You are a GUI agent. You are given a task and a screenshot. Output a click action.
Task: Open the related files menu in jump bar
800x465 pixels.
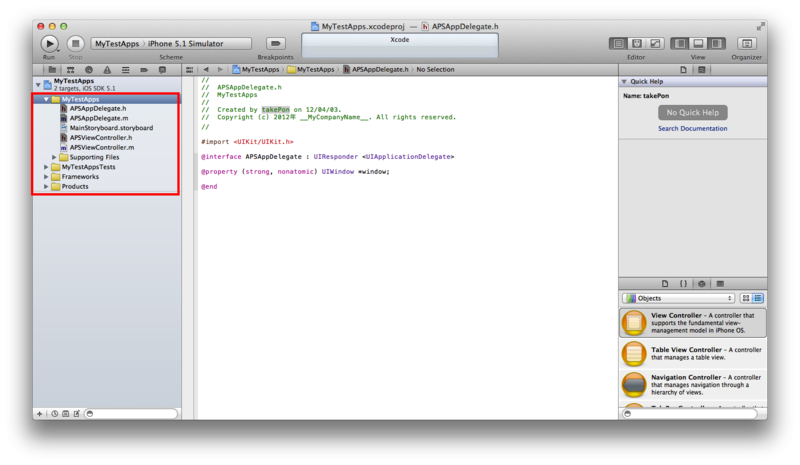189,70
